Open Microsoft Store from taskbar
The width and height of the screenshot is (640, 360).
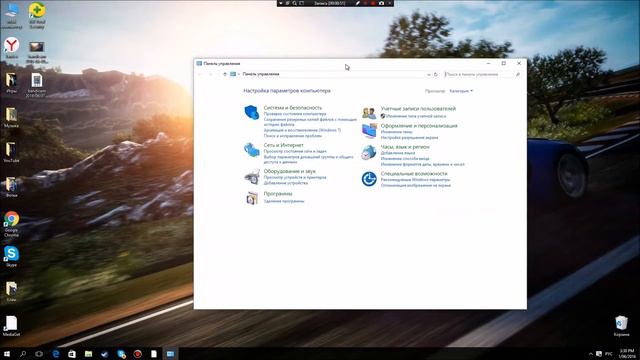[x=72, y=354]
